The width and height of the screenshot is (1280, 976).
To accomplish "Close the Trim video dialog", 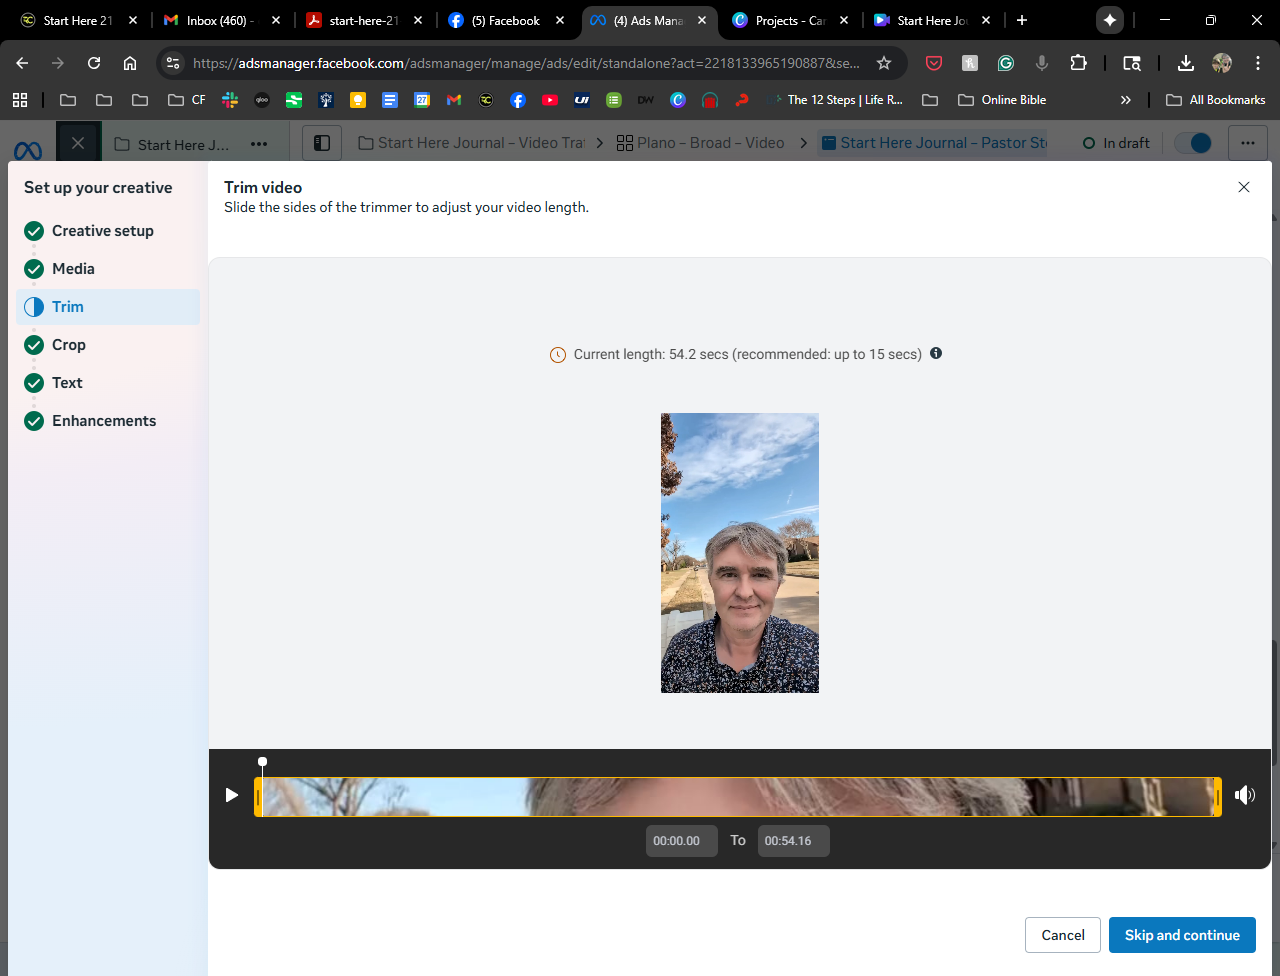I will coord(1244,187).
